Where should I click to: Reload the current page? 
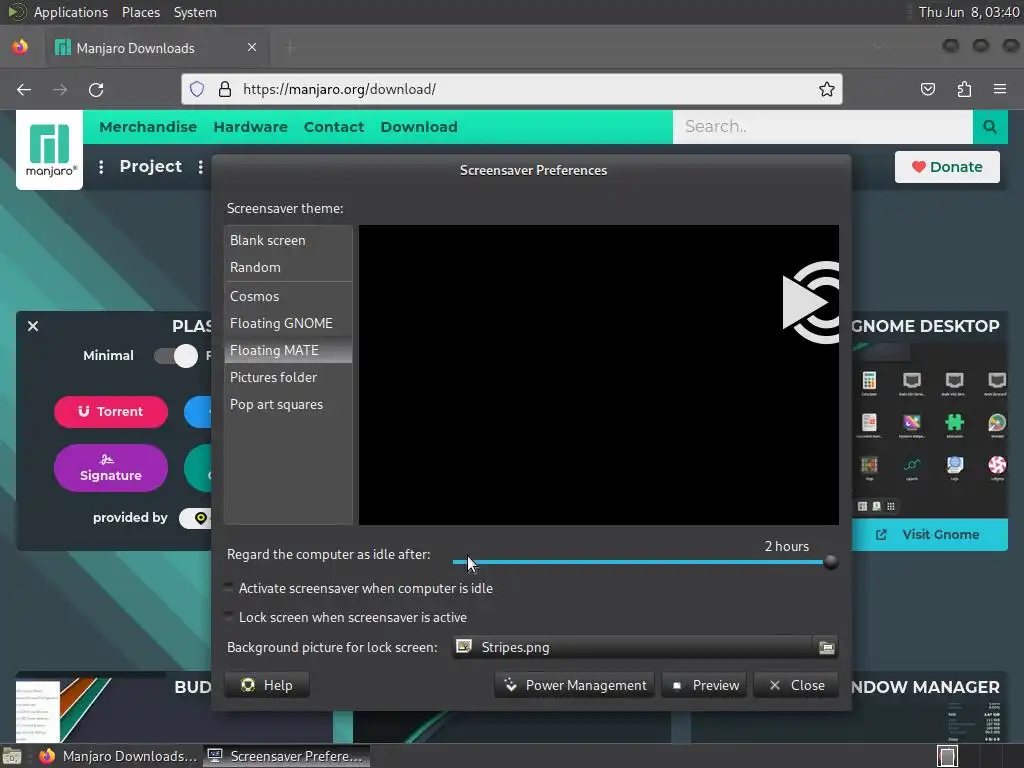pos(96,89)
